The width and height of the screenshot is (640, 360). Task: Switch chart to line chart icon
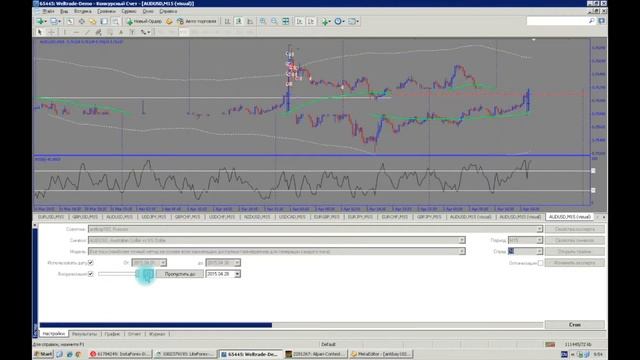pyautogui.click(x=250, y=21)
